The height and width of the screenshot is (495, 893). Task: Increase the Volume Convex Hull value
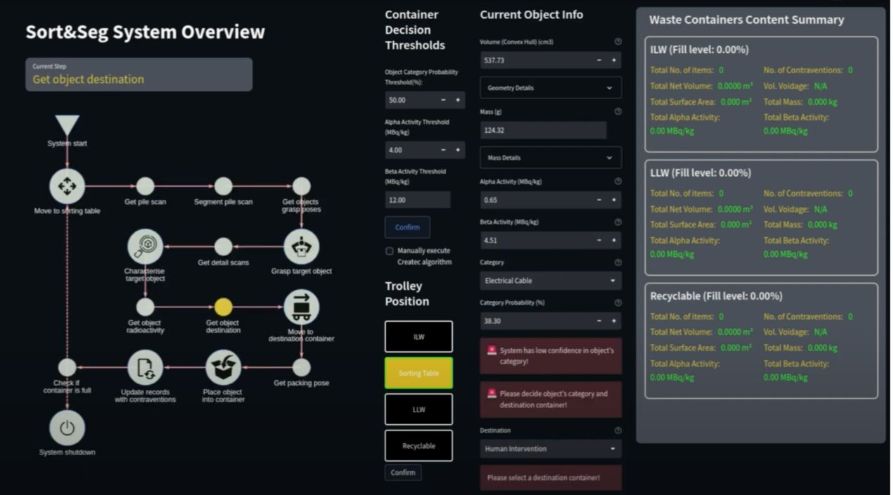(614, 60)
